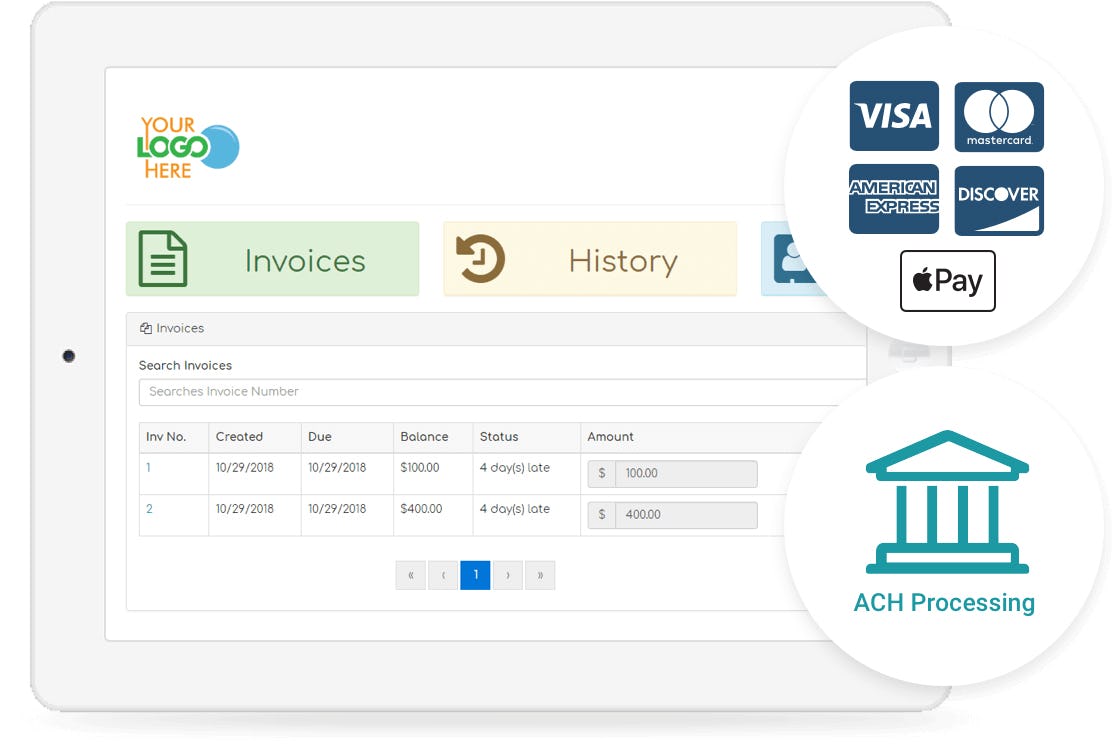Image resolution: width=1118 pixels, height=744 pixels.
Task: Select the American Express logo
Action: click(x=894, y=199)
